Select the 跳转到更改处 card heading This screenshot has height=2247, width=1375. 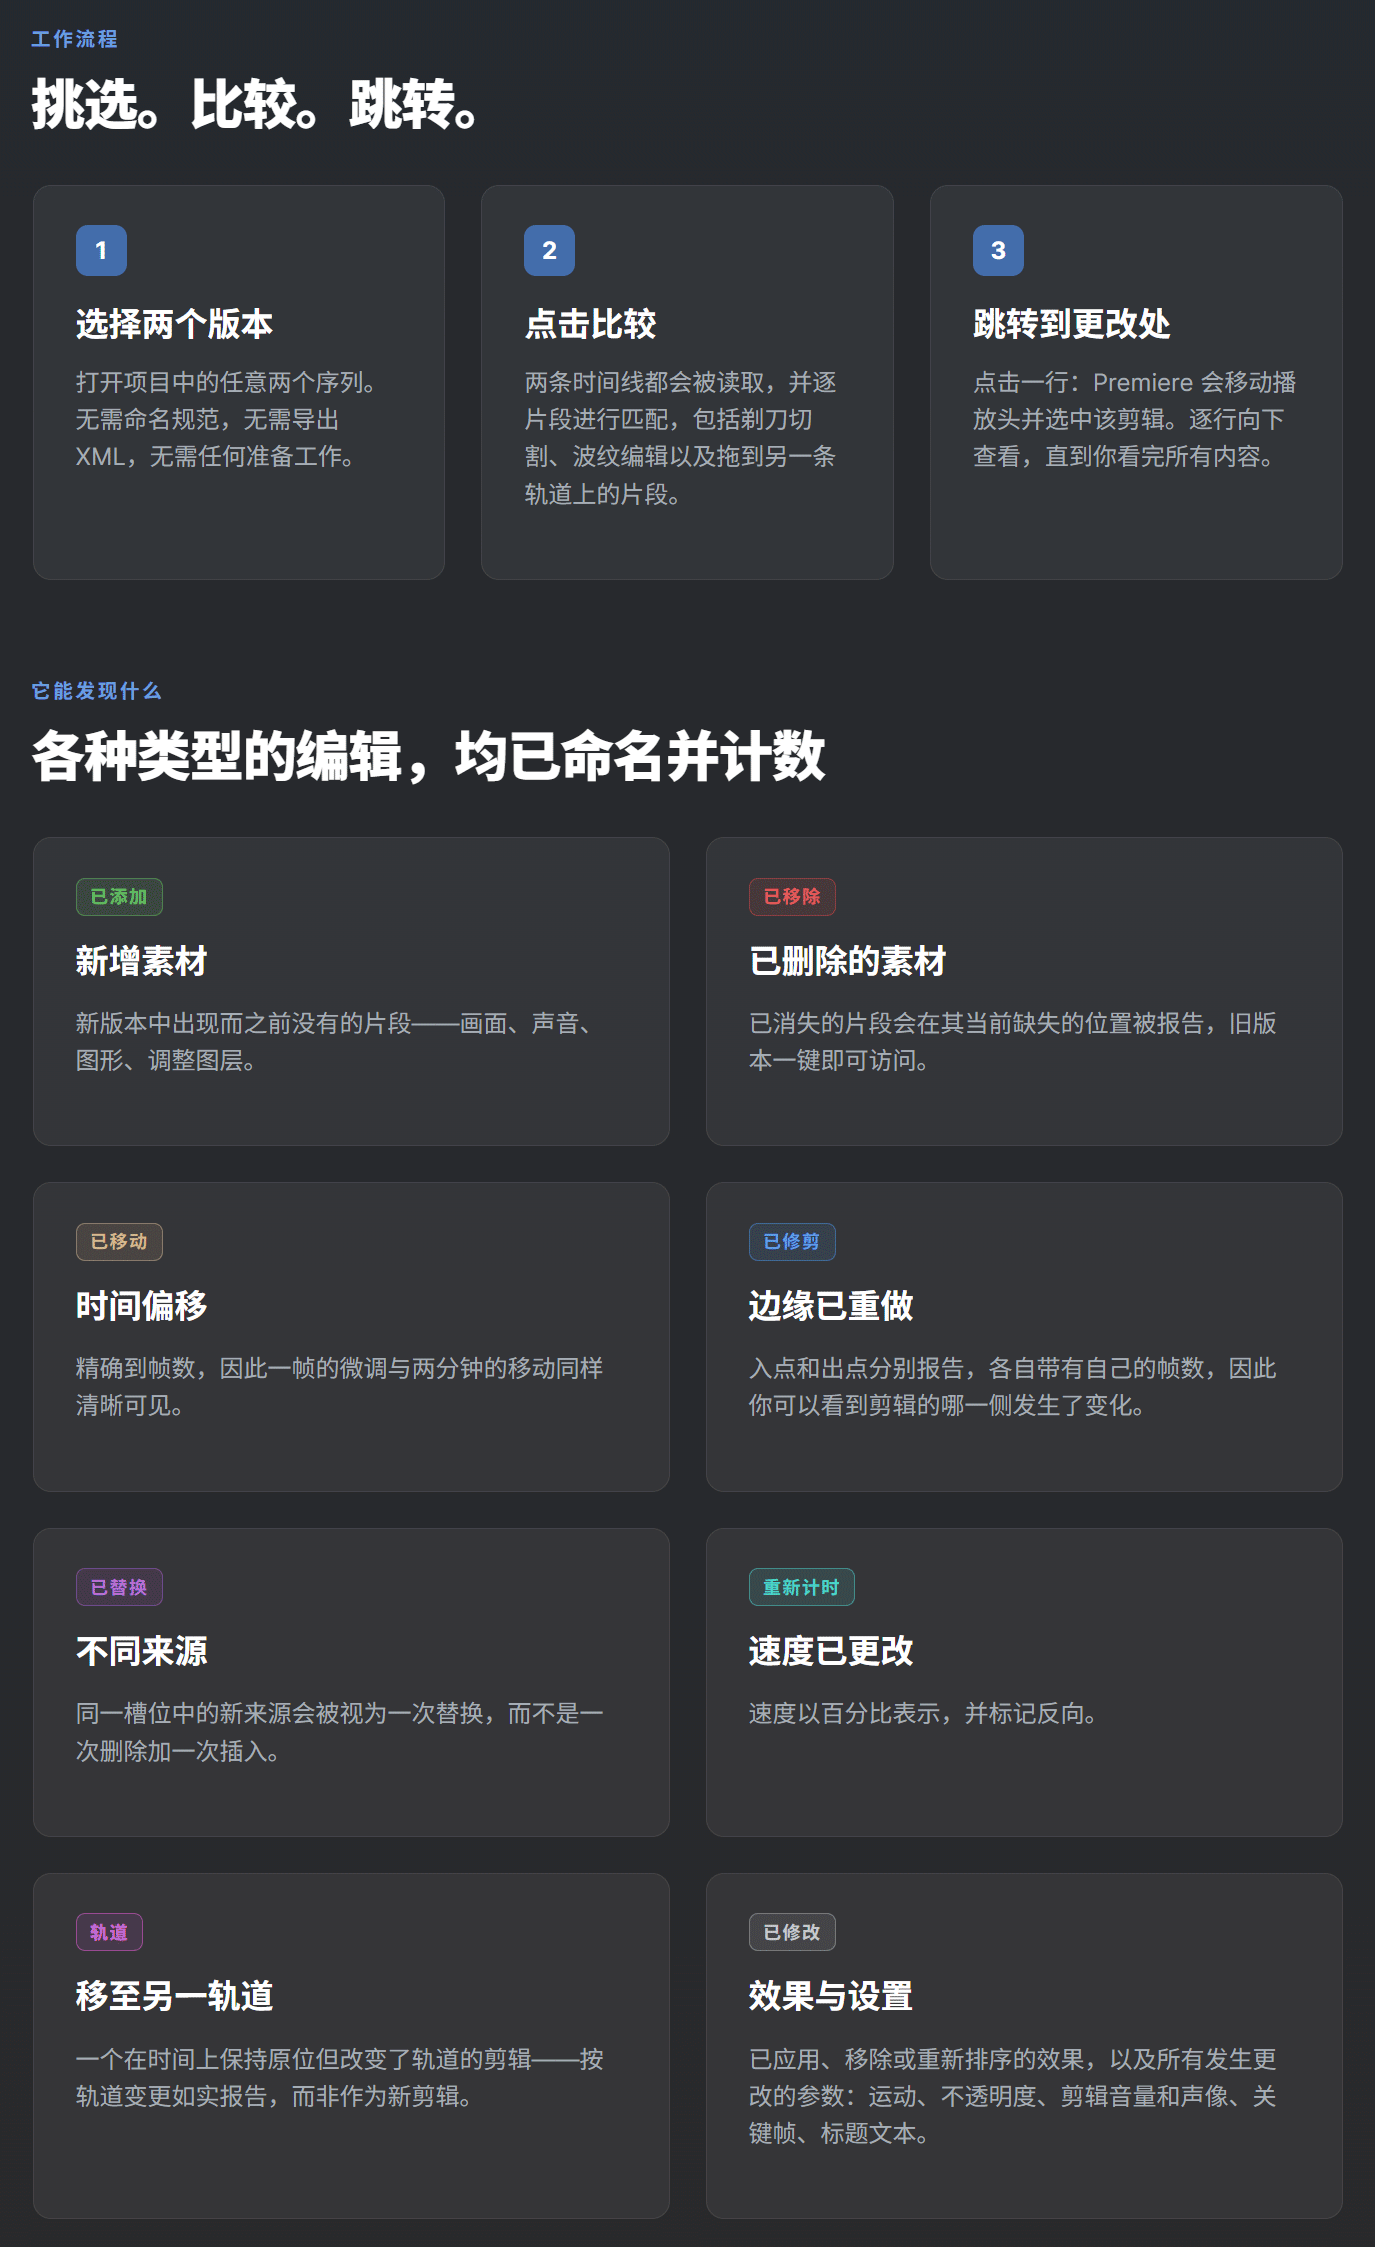coord(1071,324)
